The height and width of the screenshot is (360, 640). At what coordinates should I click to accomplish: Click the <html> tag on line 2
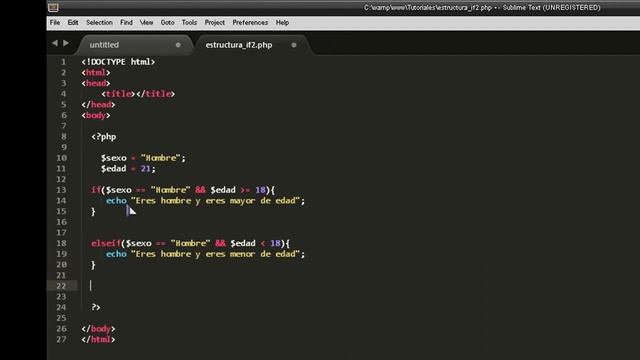pyautogui.click(x=96, y=73)
